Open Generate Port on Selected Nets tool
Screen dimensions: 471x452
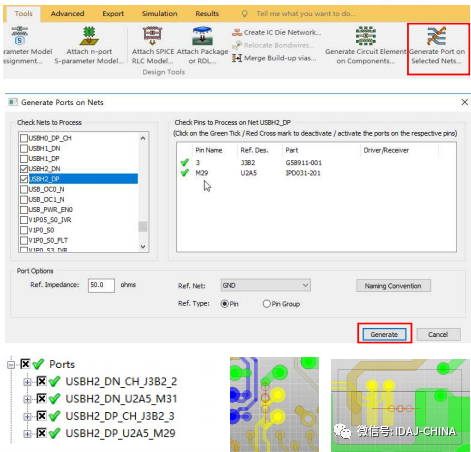point(437,46)
